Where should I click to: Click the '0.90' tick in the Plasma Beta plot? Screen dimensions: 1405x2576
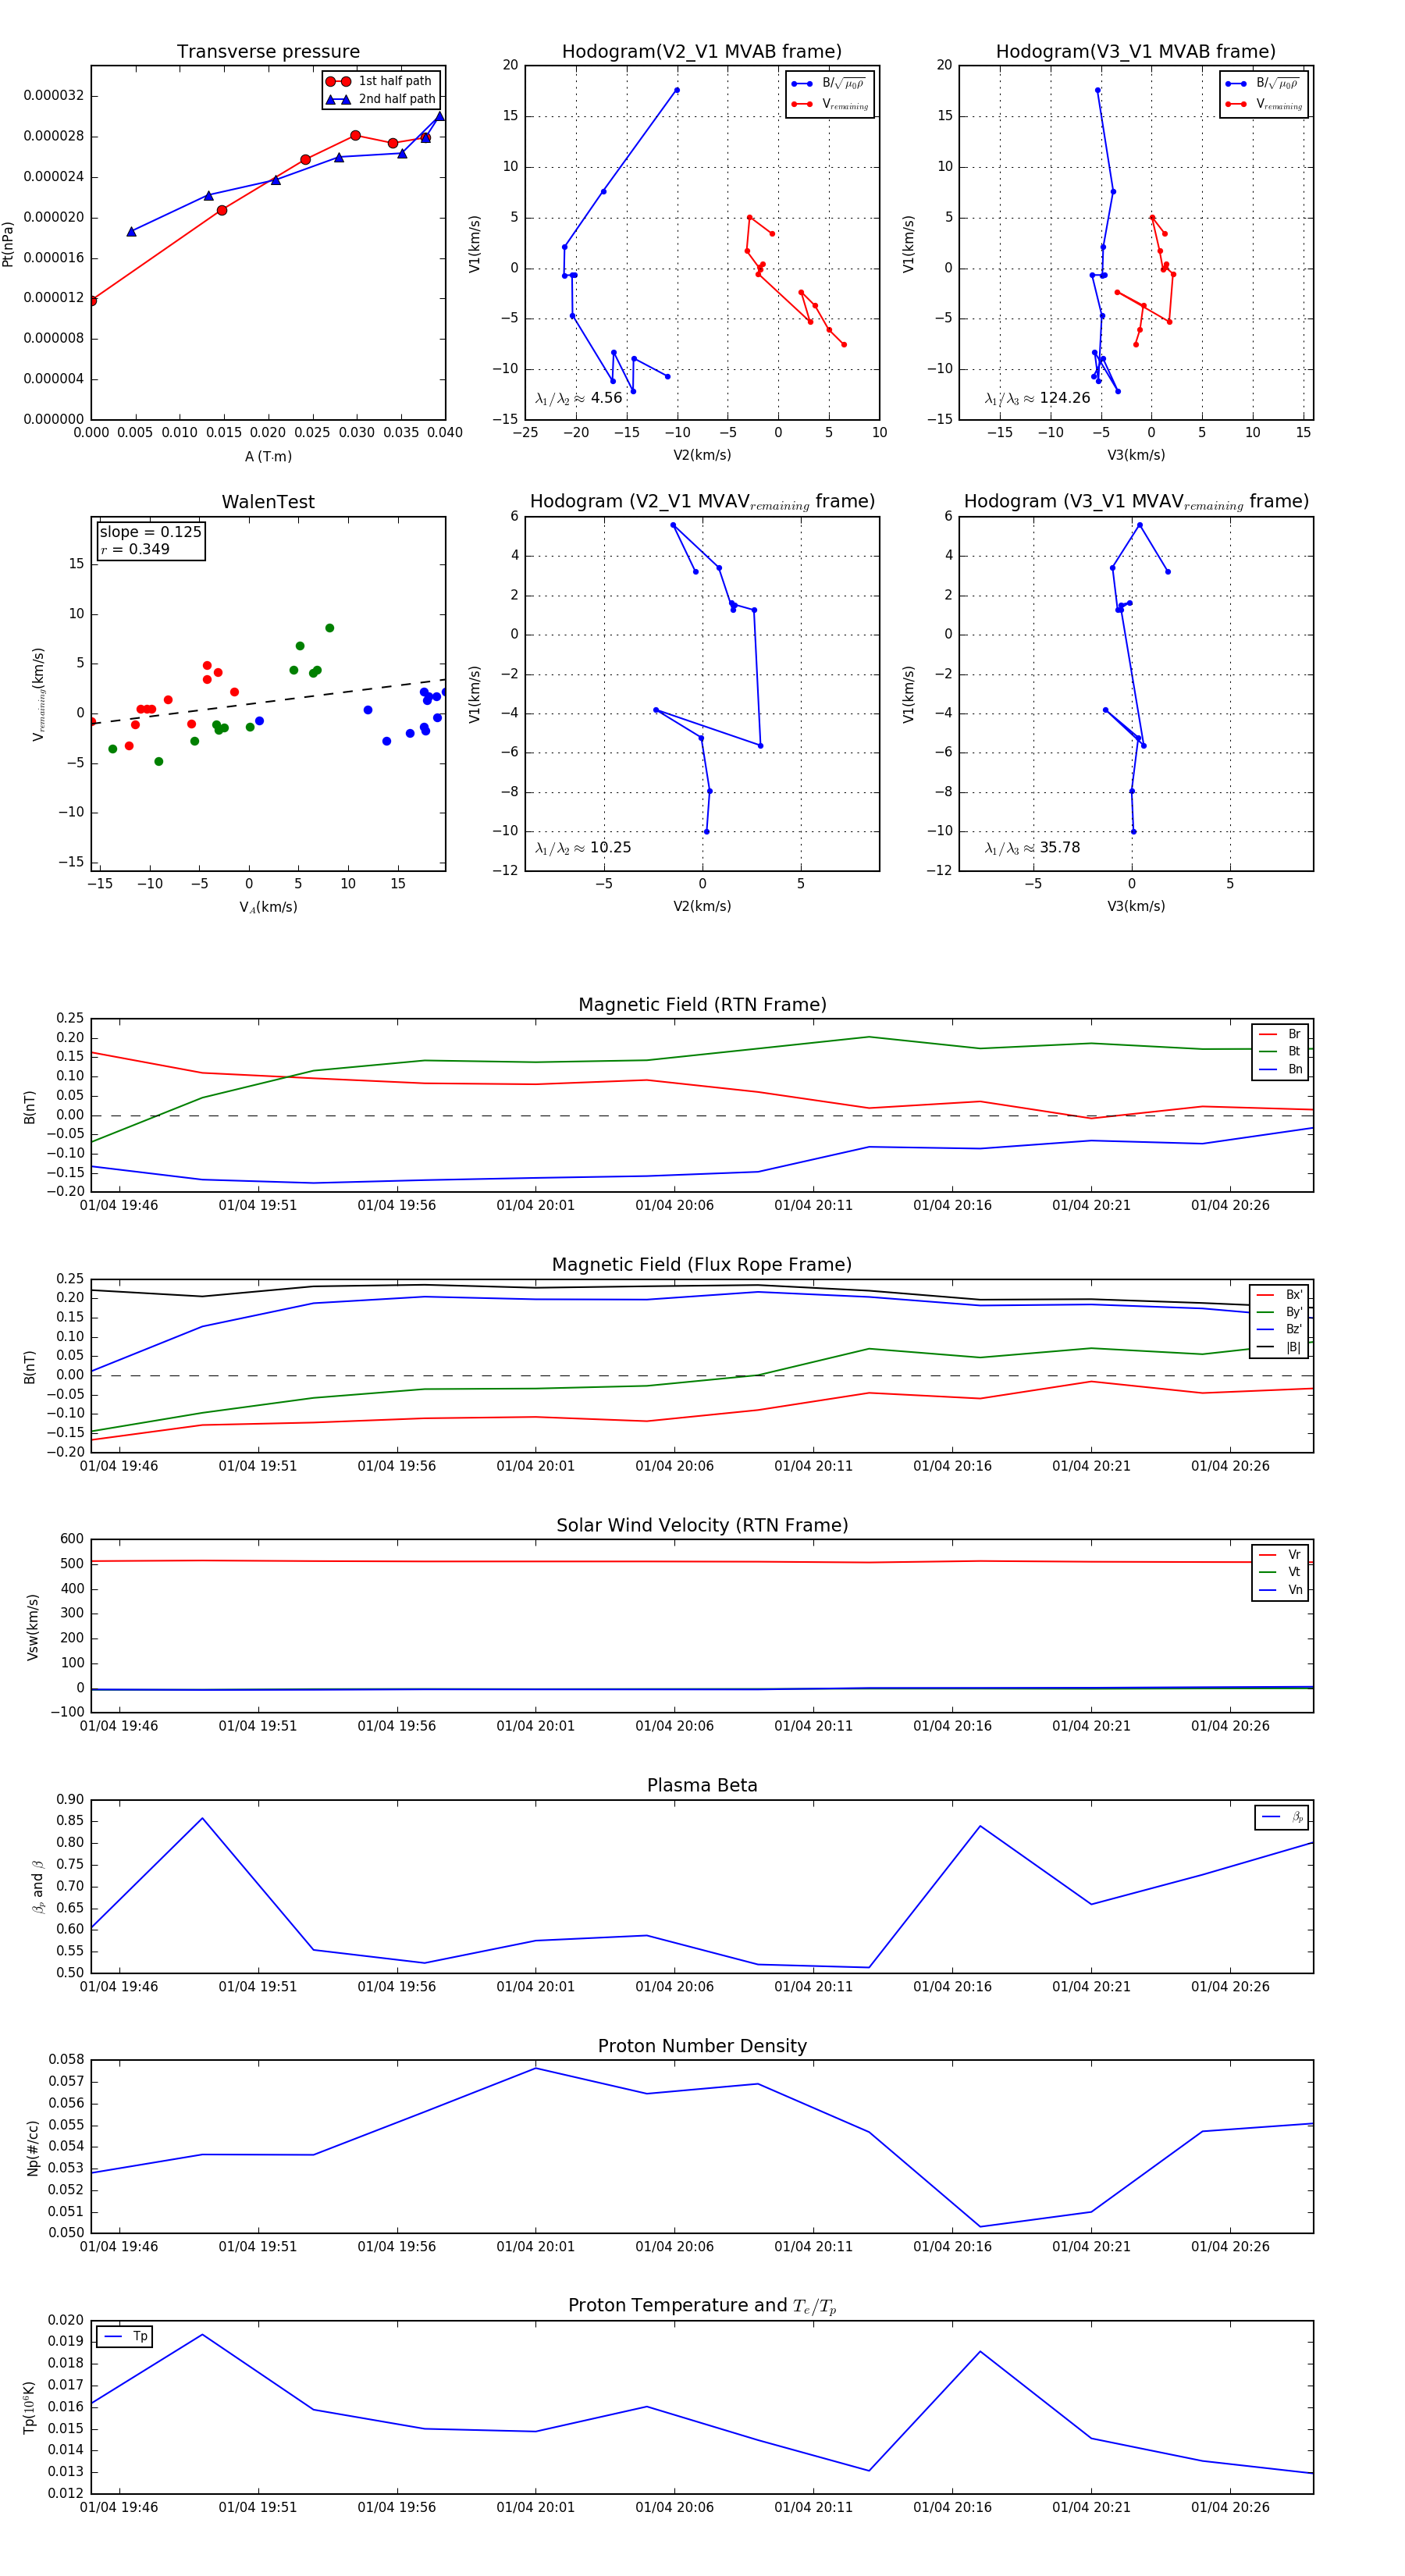pyautogui.click(x=70, y=1800)
